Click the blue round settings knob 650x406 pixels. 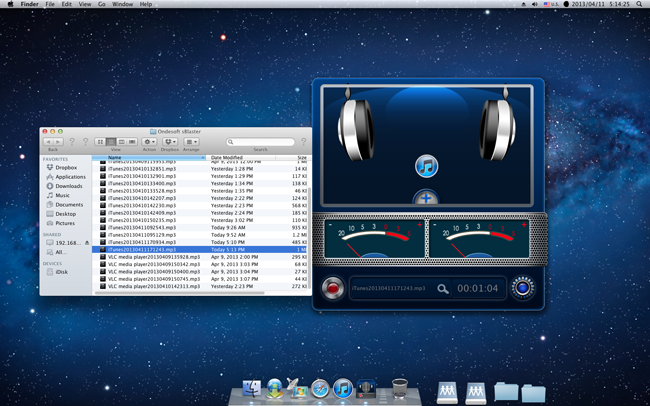pyautogui.click(x=522, y=288)
